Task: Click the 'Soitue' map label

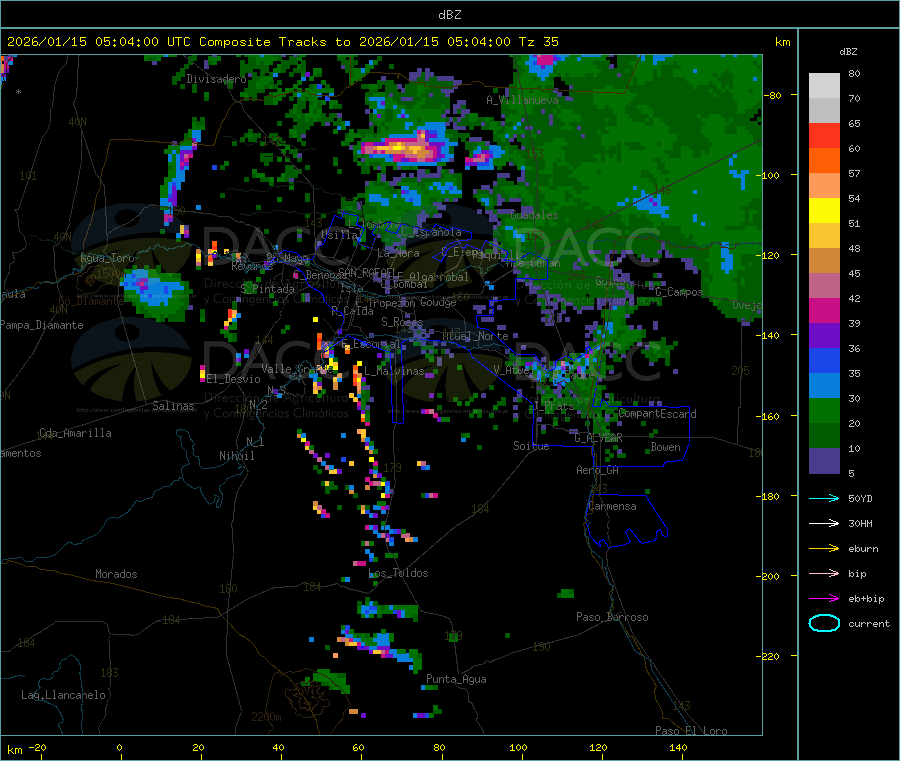Action: click(x=531, y=446)
